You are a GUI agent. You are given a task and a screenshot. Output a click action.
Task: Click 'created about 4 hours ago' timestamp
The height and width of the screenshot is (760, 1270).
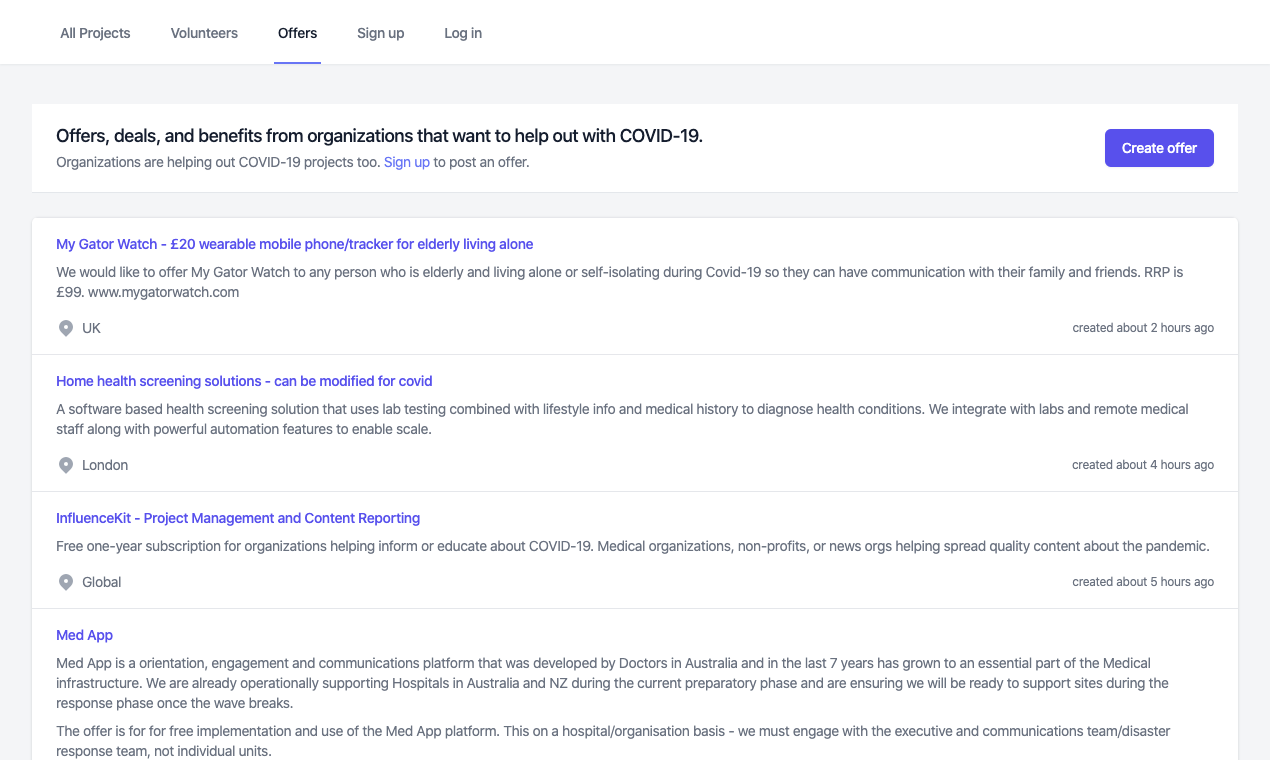pyautogui.click(x=1143, y=465)
